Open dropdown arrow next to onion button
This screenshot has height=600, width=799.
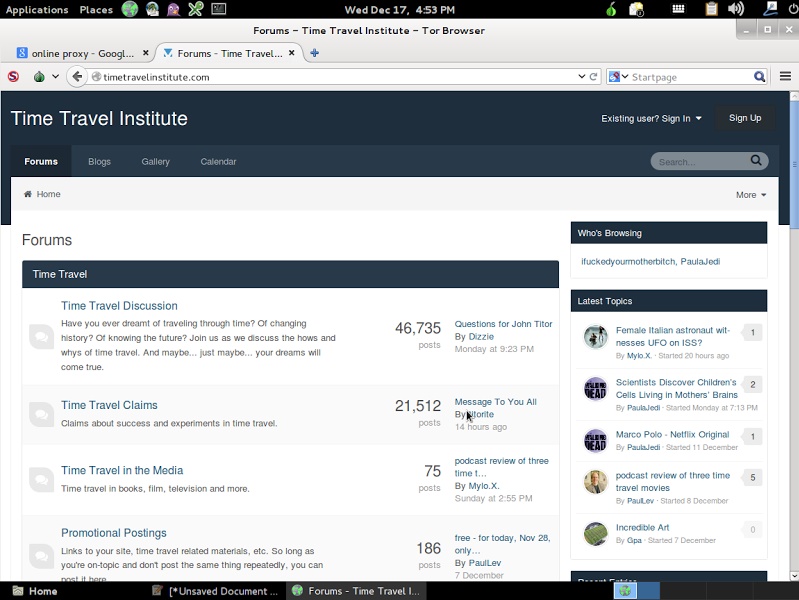[x=56, y=76]
